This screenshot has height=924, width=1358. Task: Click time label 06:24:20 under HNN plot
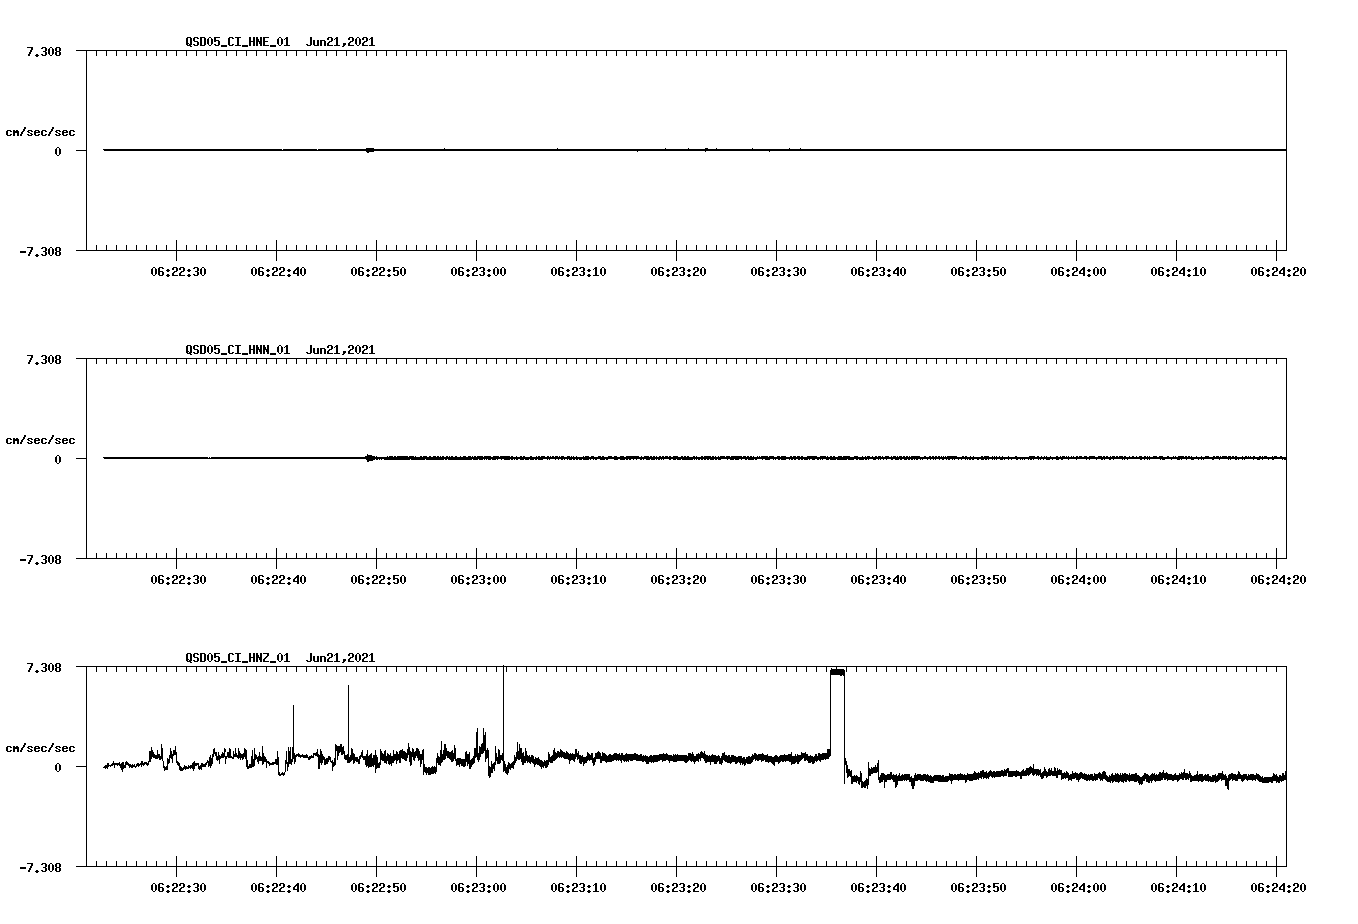[1278, 579]
